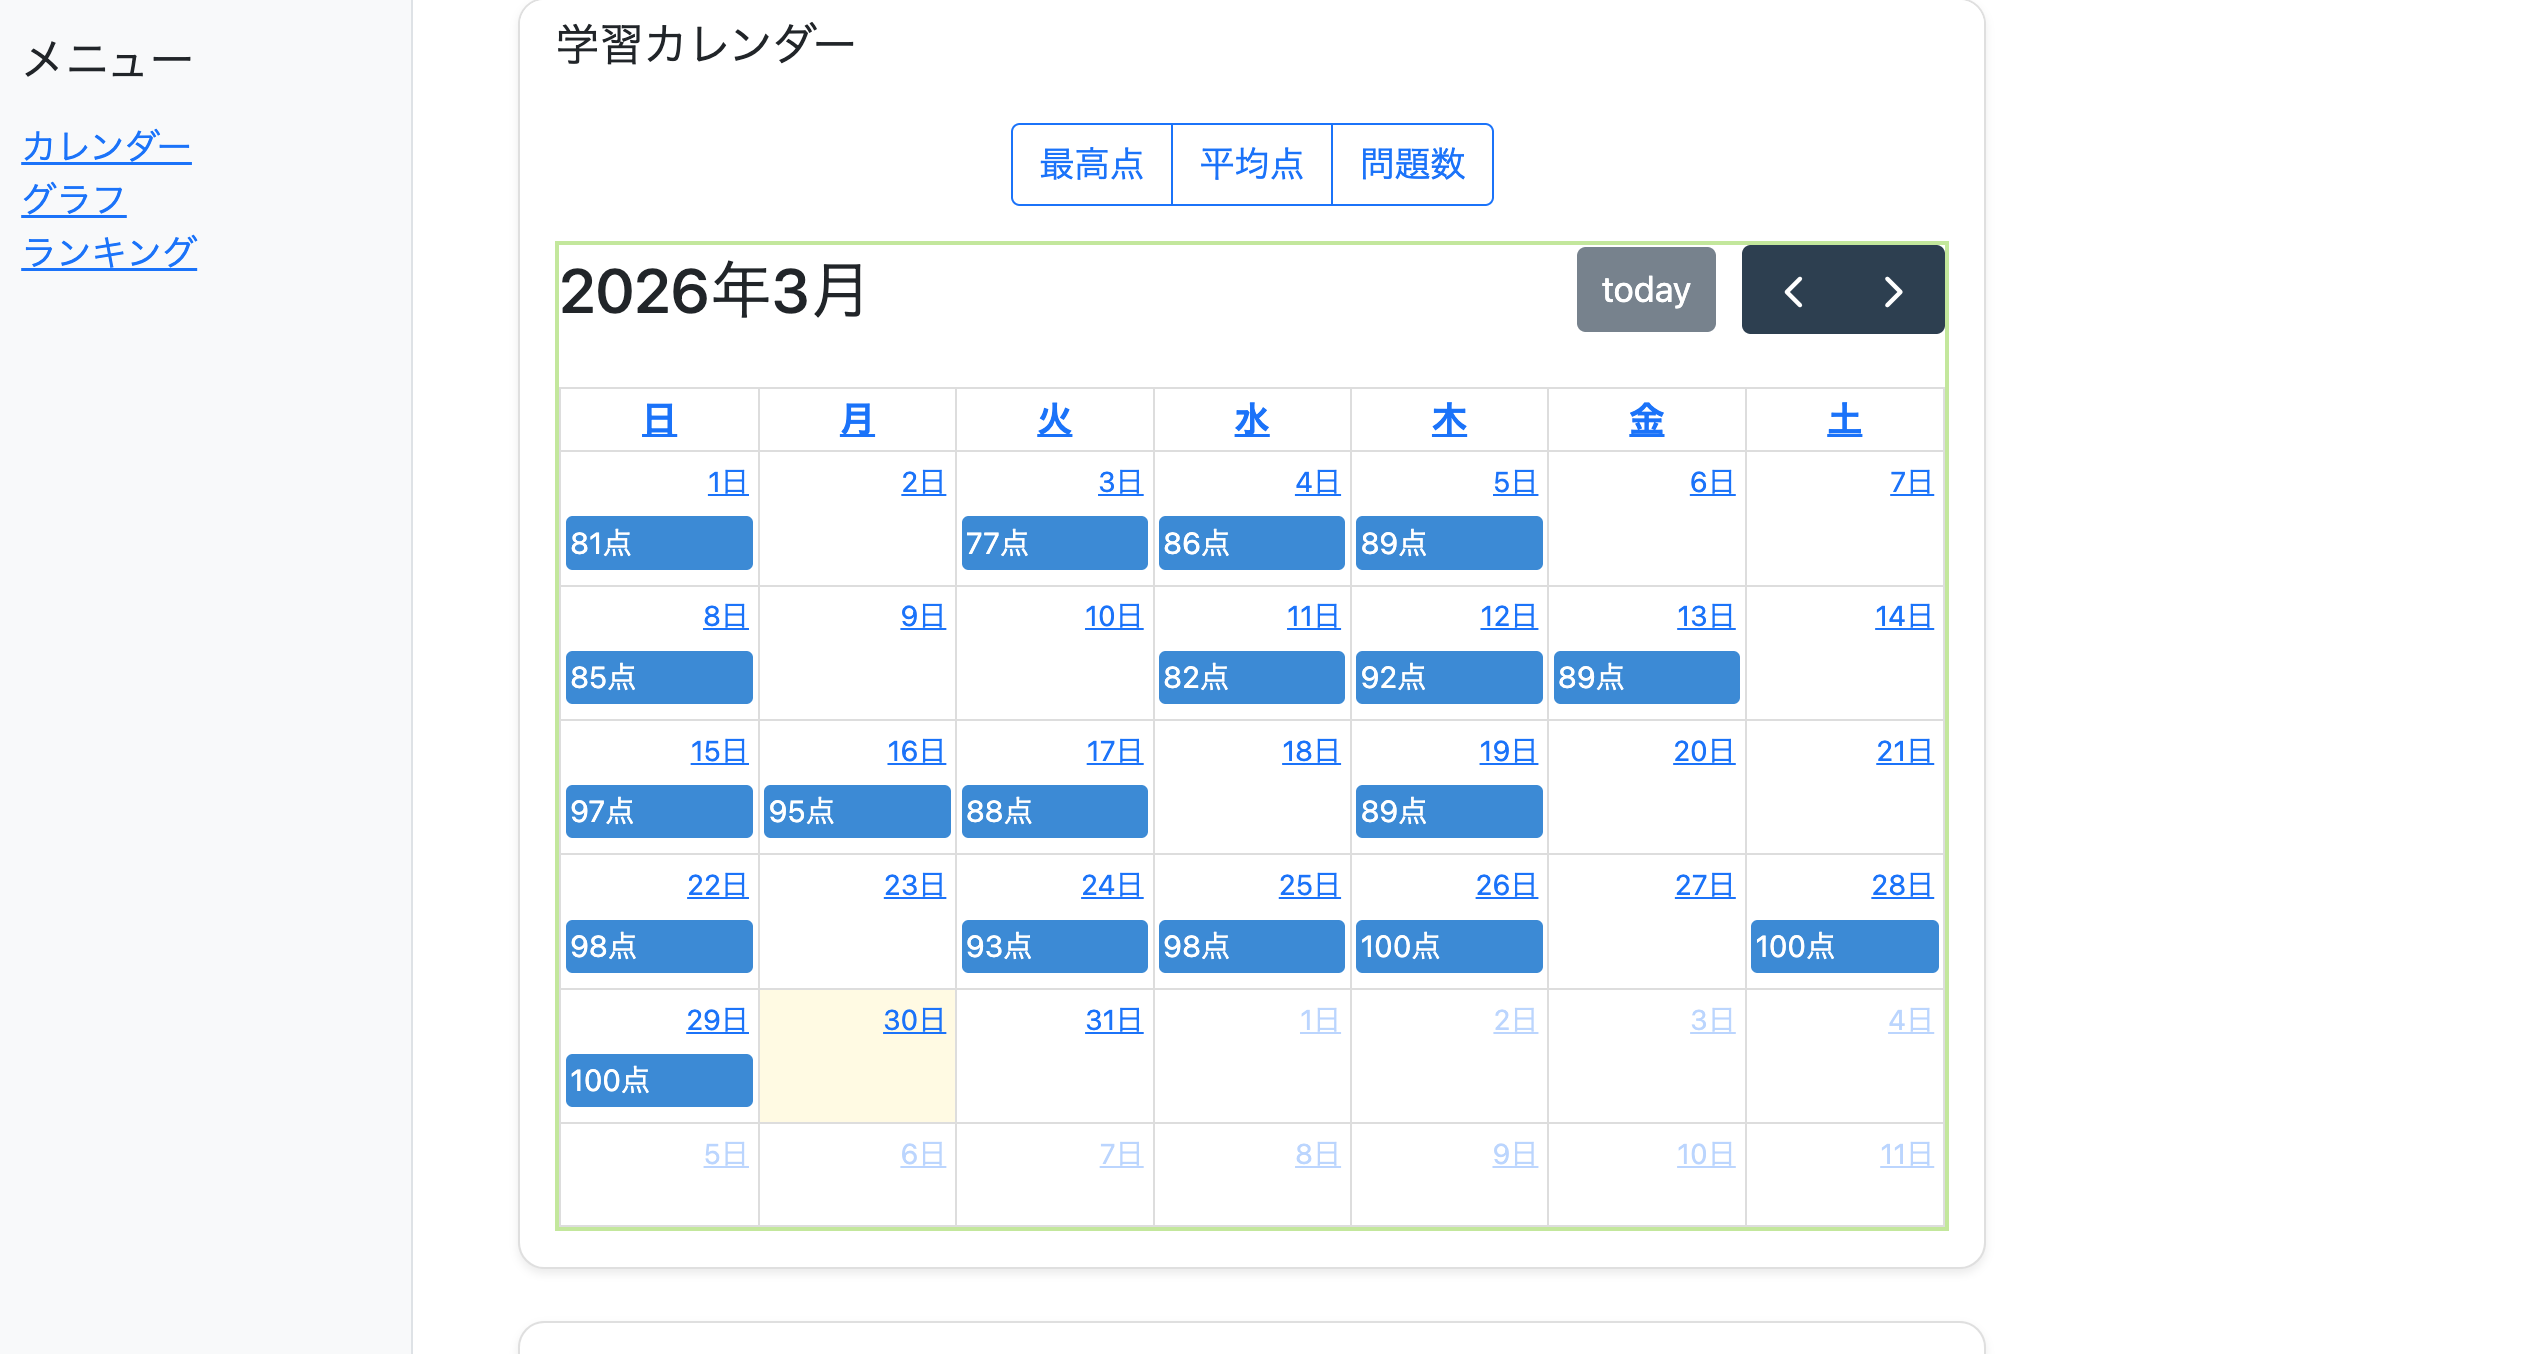
Task: Show 問題数 question counts
Action: (1412, 164)
